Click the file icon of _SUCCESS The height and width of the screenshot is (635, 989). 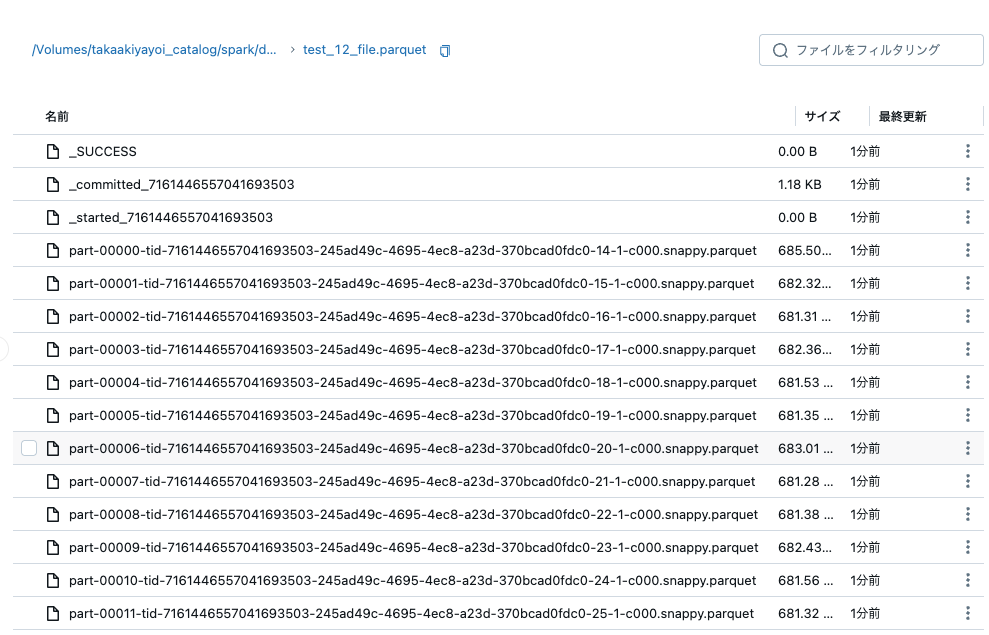pyautogui.click(x=53, y=151)
